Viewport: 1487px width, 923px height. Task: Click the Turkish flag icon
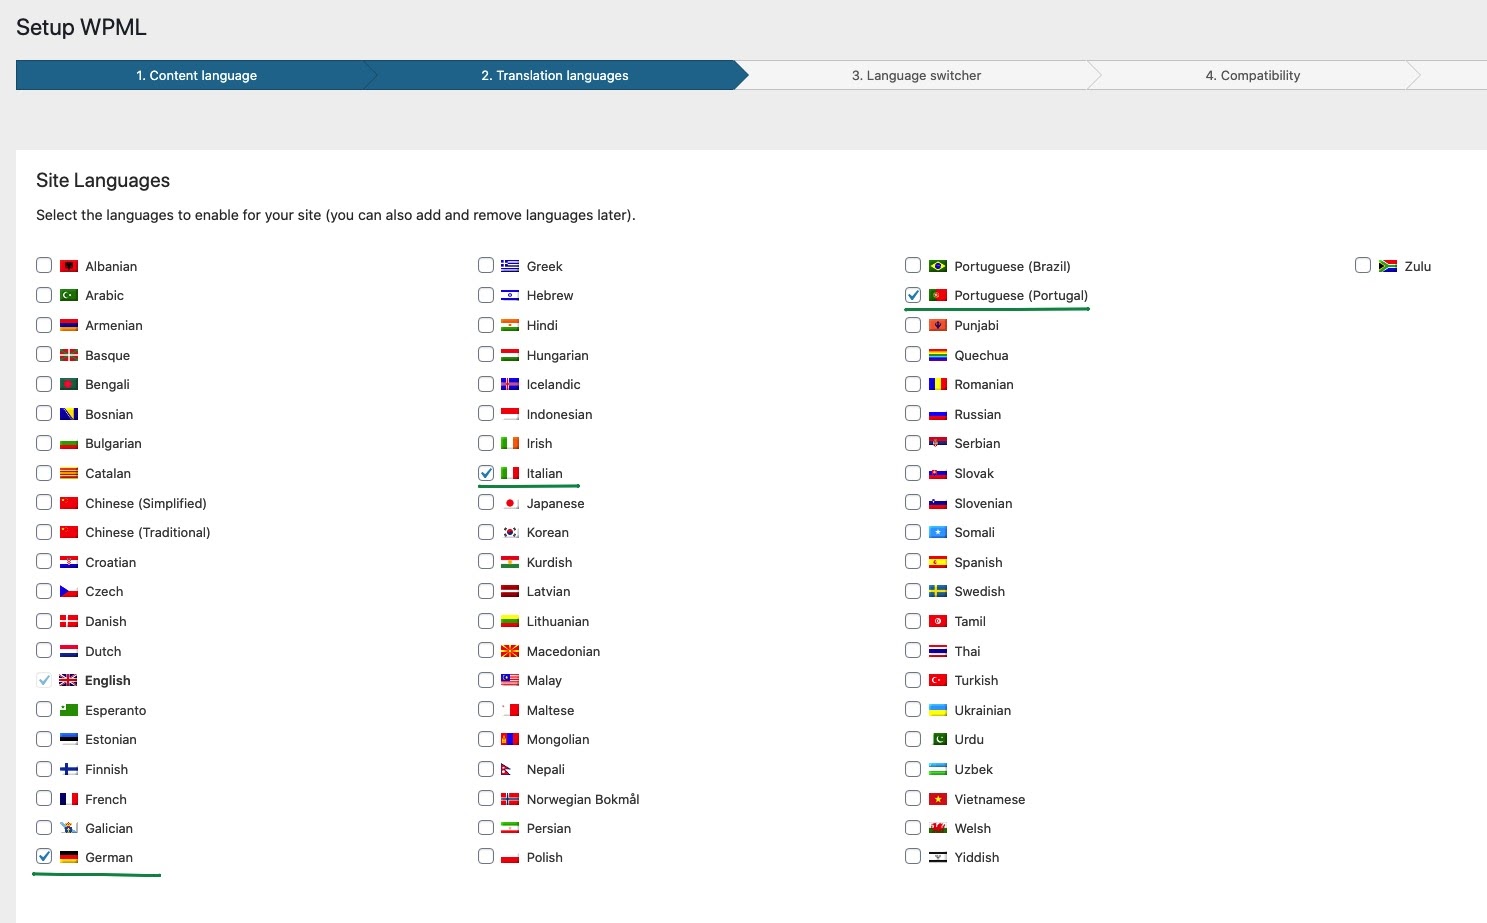pyautogui.click(x=938, y=680)
